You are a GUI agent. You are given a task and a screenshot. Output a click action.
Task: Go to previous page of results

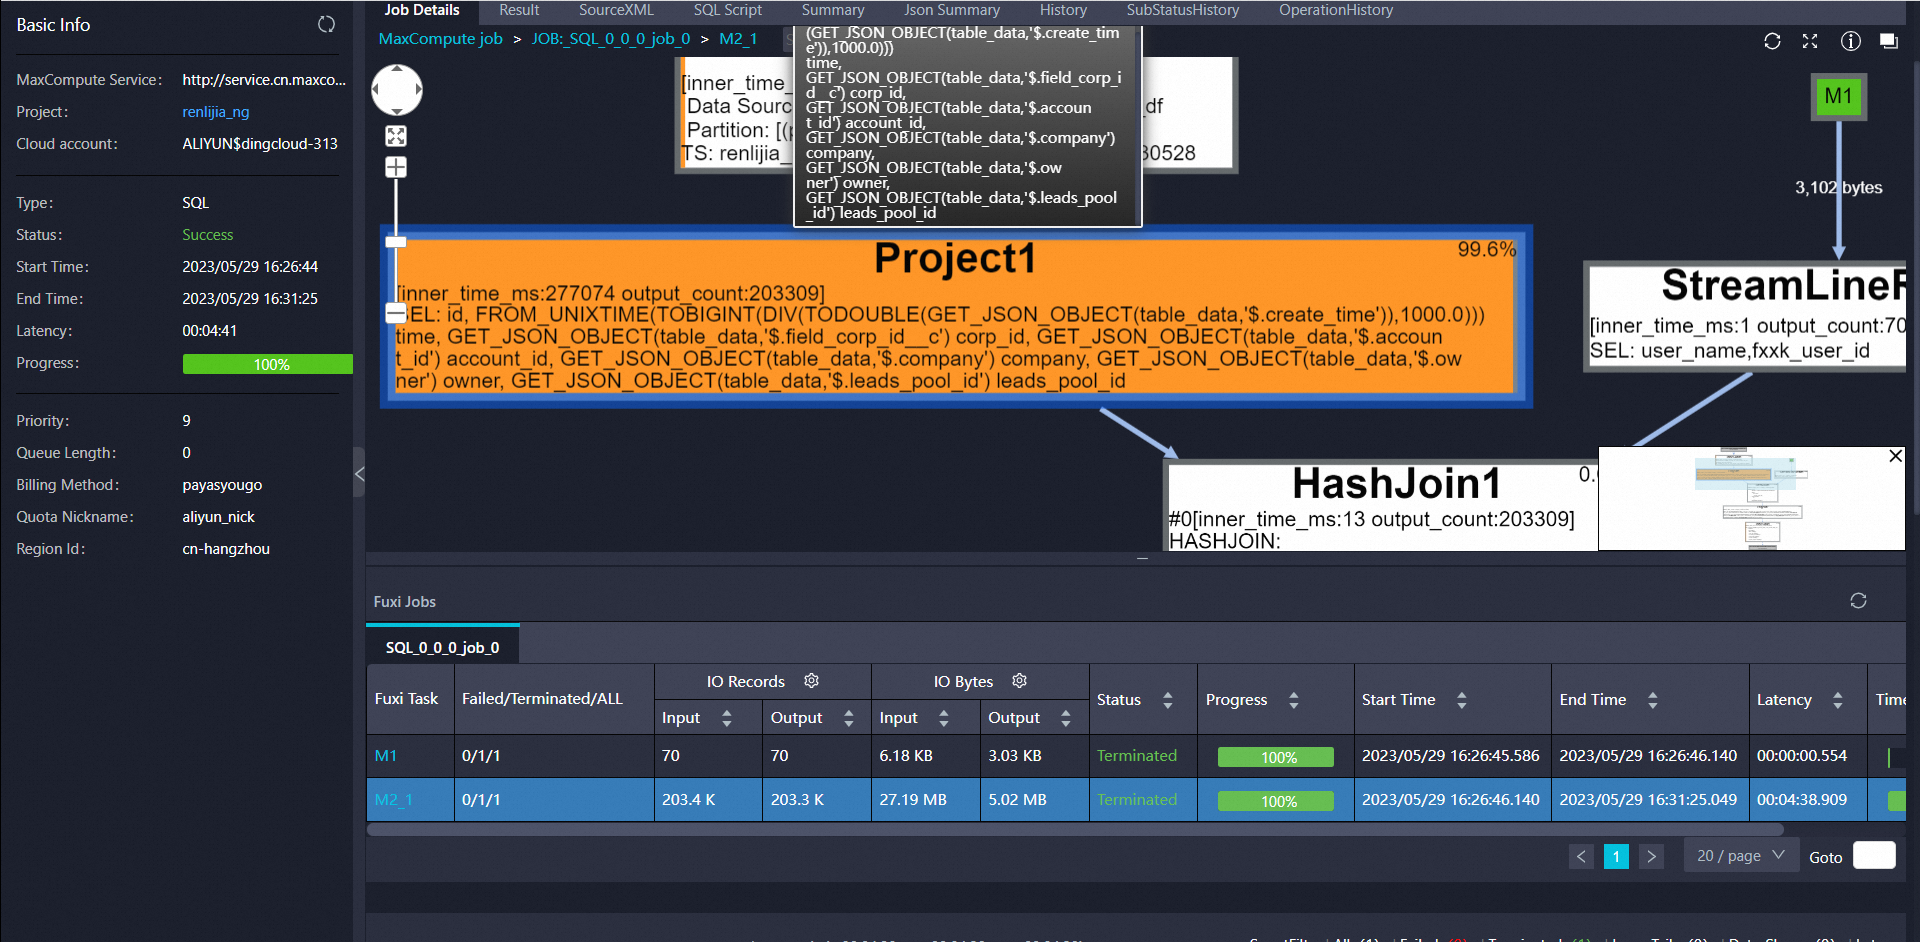(x=1581, y=856)
